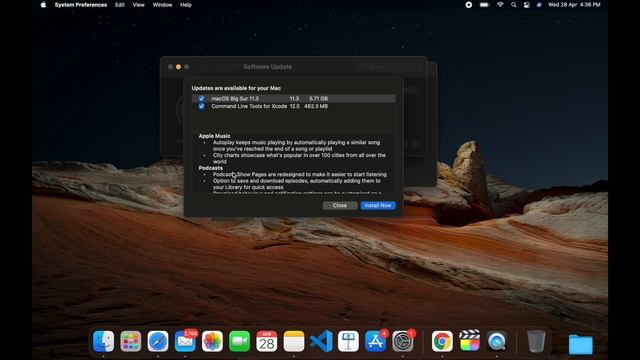Open Mail with 2,766 unread badge
Viewport: 640px width, 360px height.
coord(185,341)
